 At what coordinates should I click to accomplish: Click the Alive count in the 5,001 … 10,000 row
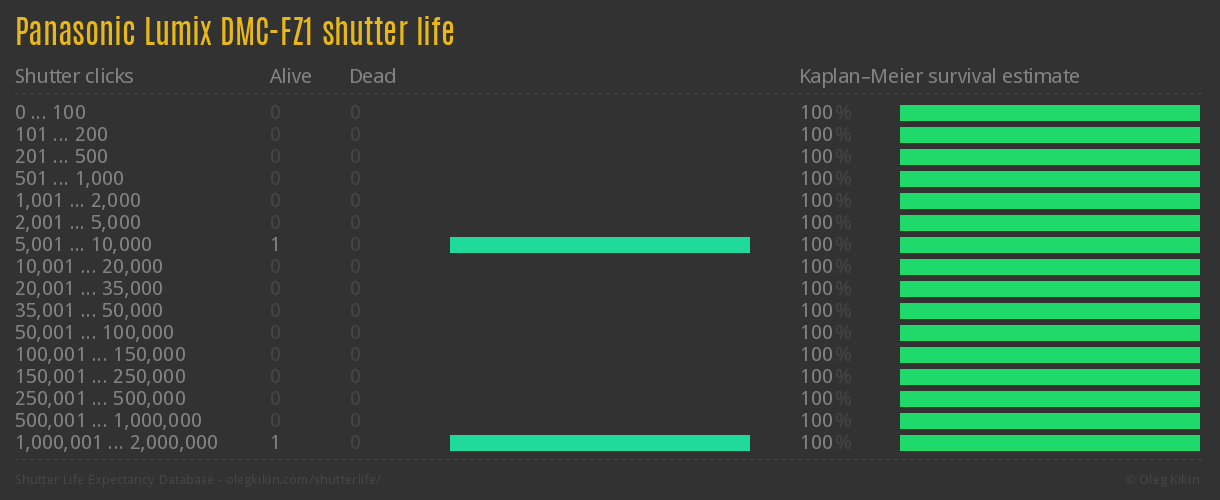tap(275, 245)
